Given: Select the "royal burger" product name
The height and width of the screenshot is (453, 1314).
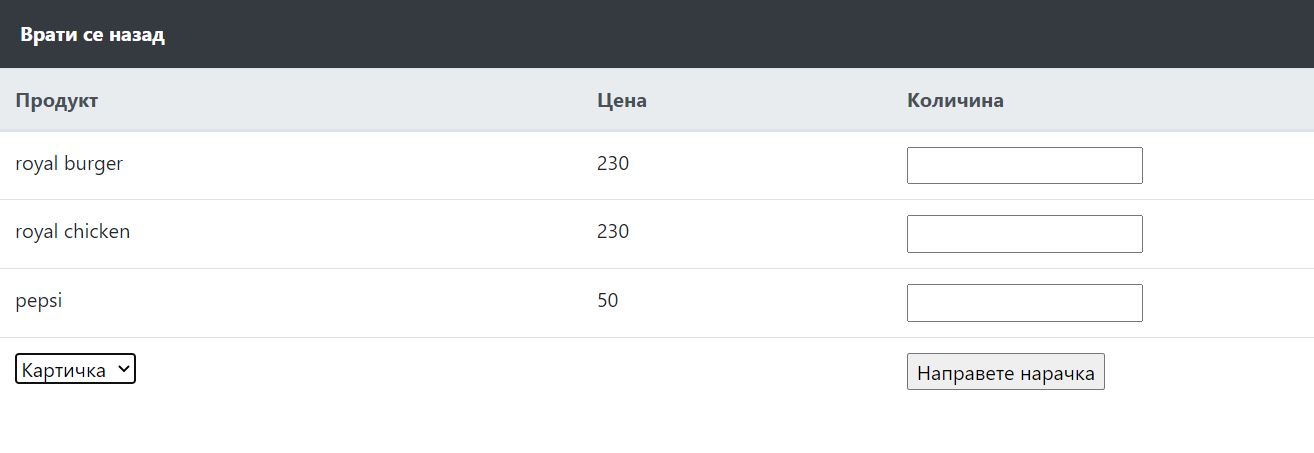Looking at the screenshot, I should 69,163.
